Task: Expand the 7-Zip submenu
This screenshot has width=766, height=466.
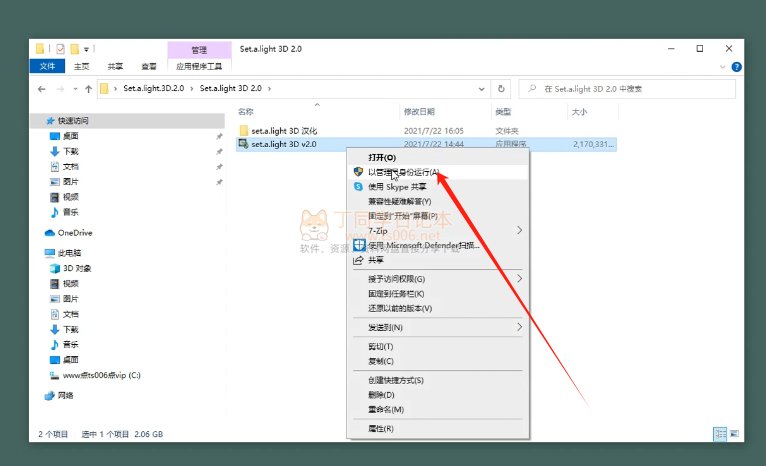Action: [438, 231]
